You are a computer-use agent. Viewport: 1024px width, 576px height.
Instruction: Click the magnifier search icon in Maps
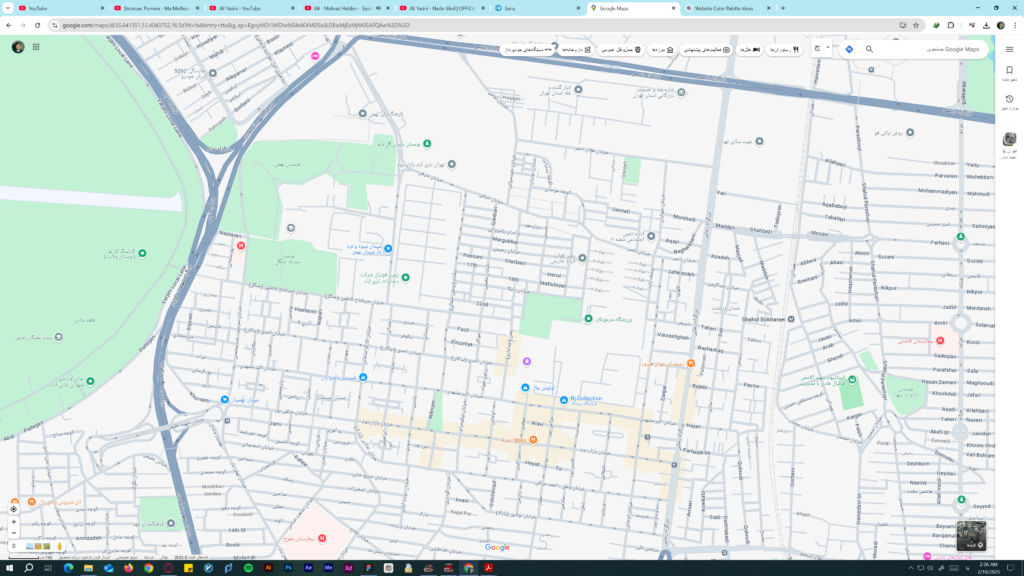[x=869, y=49]
